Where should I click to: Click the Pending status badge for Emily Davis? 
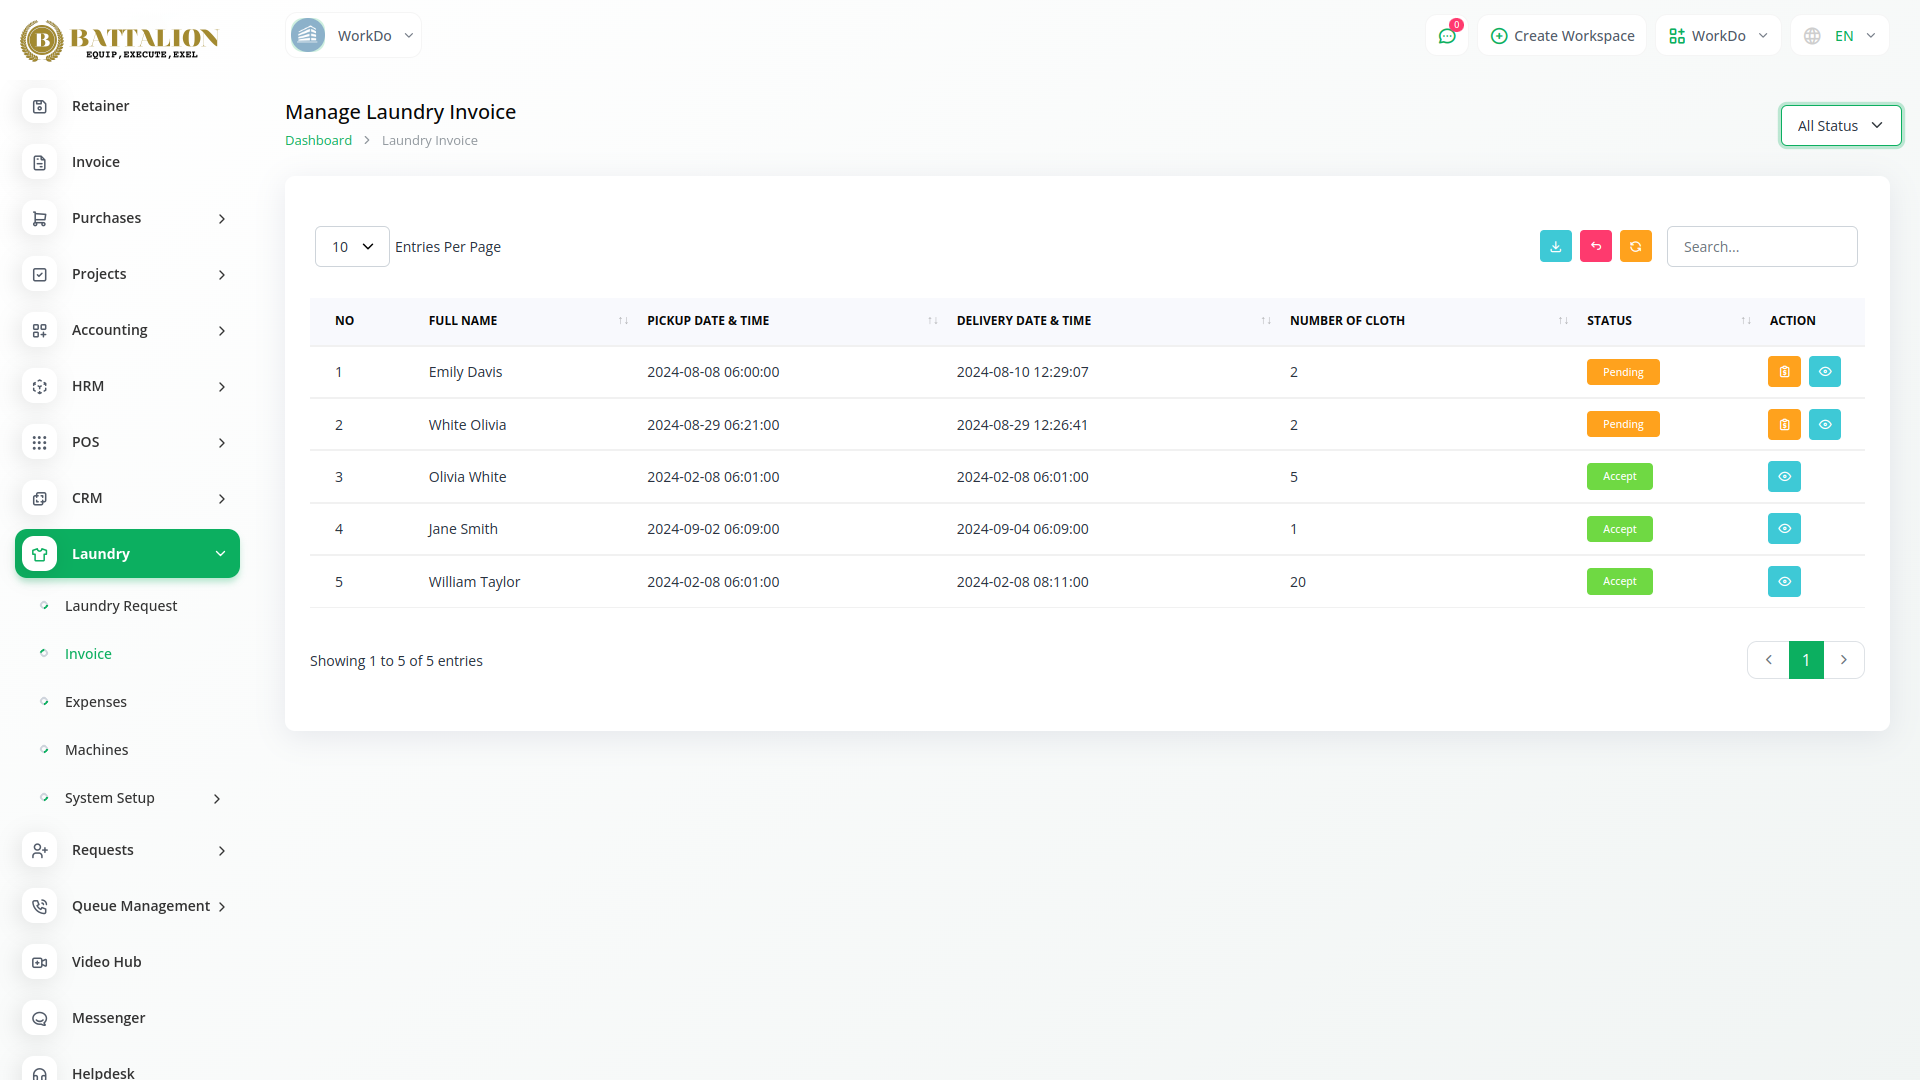click(1622, 372)
